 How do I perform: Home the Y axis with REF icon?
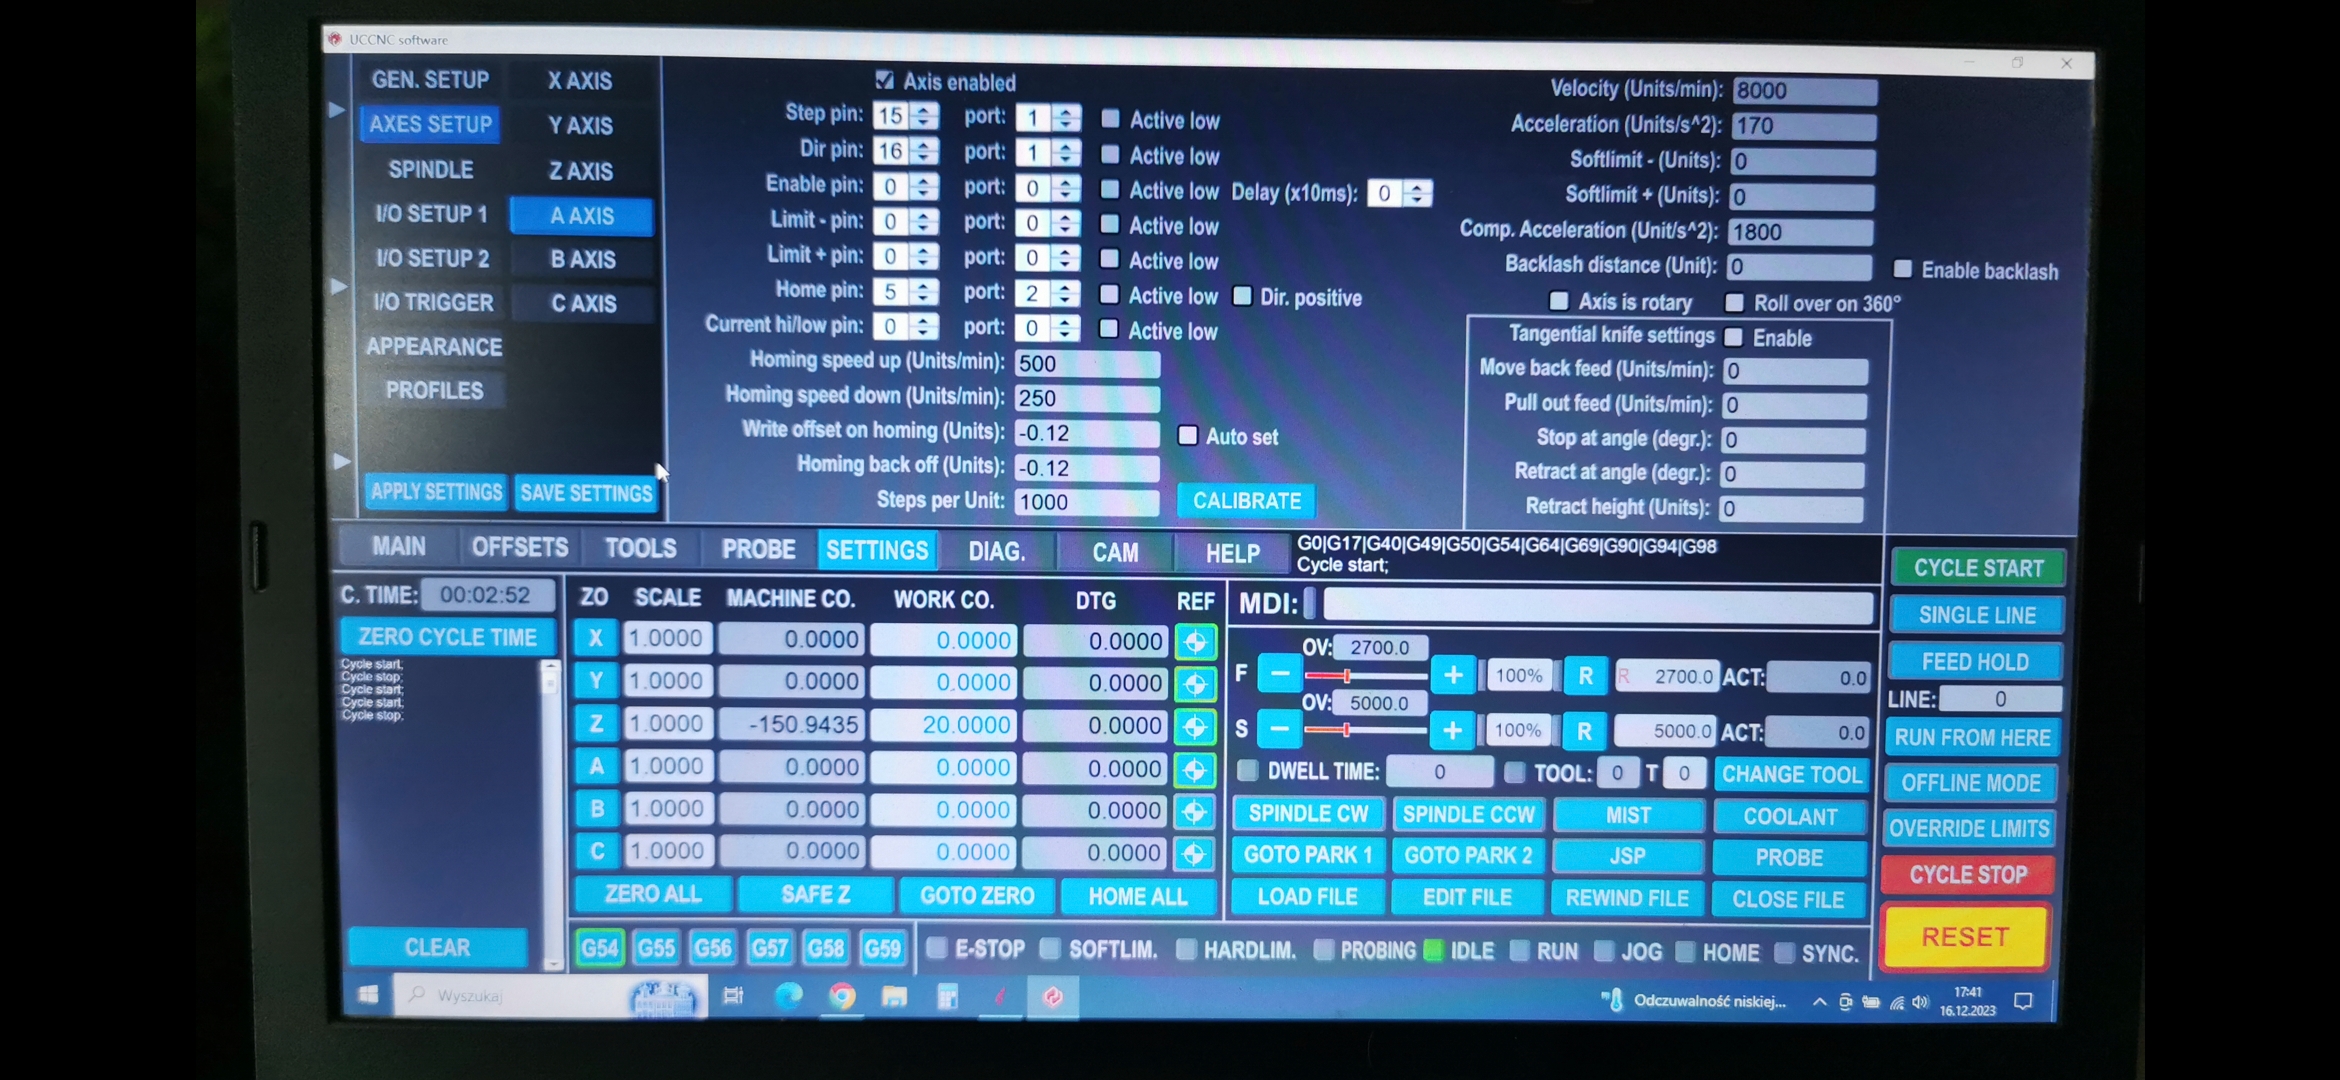click(x=1195, y=684)
